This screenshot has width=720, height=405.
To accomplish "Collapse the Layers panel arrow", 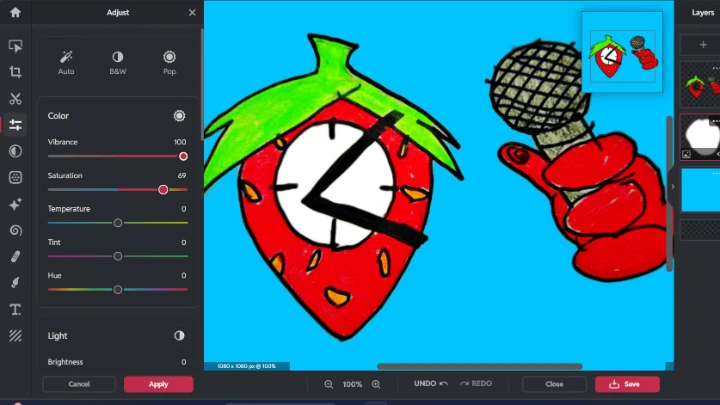I will [x=673, y=186].
